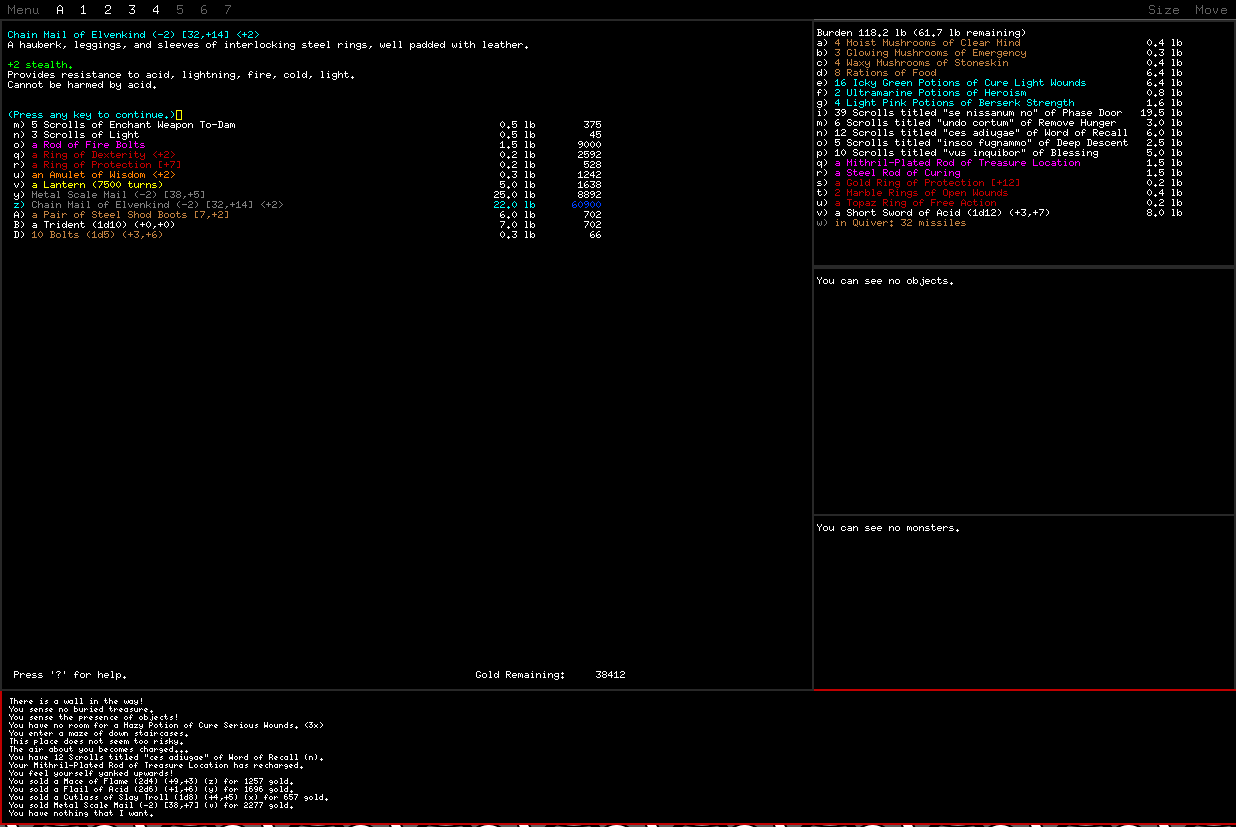Choose Pair of Steel Shod Boots [7,+2]
This screenshot has width=1236, height=827.
click(307, 215)
